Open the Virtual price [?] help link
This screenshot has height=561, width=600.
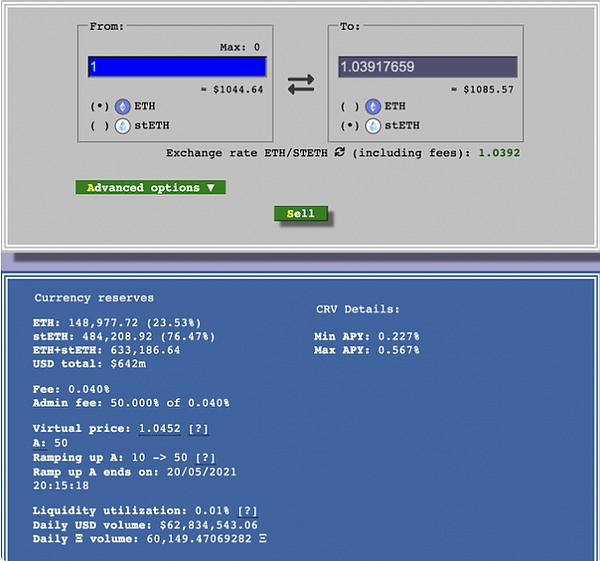coord(198,429)
